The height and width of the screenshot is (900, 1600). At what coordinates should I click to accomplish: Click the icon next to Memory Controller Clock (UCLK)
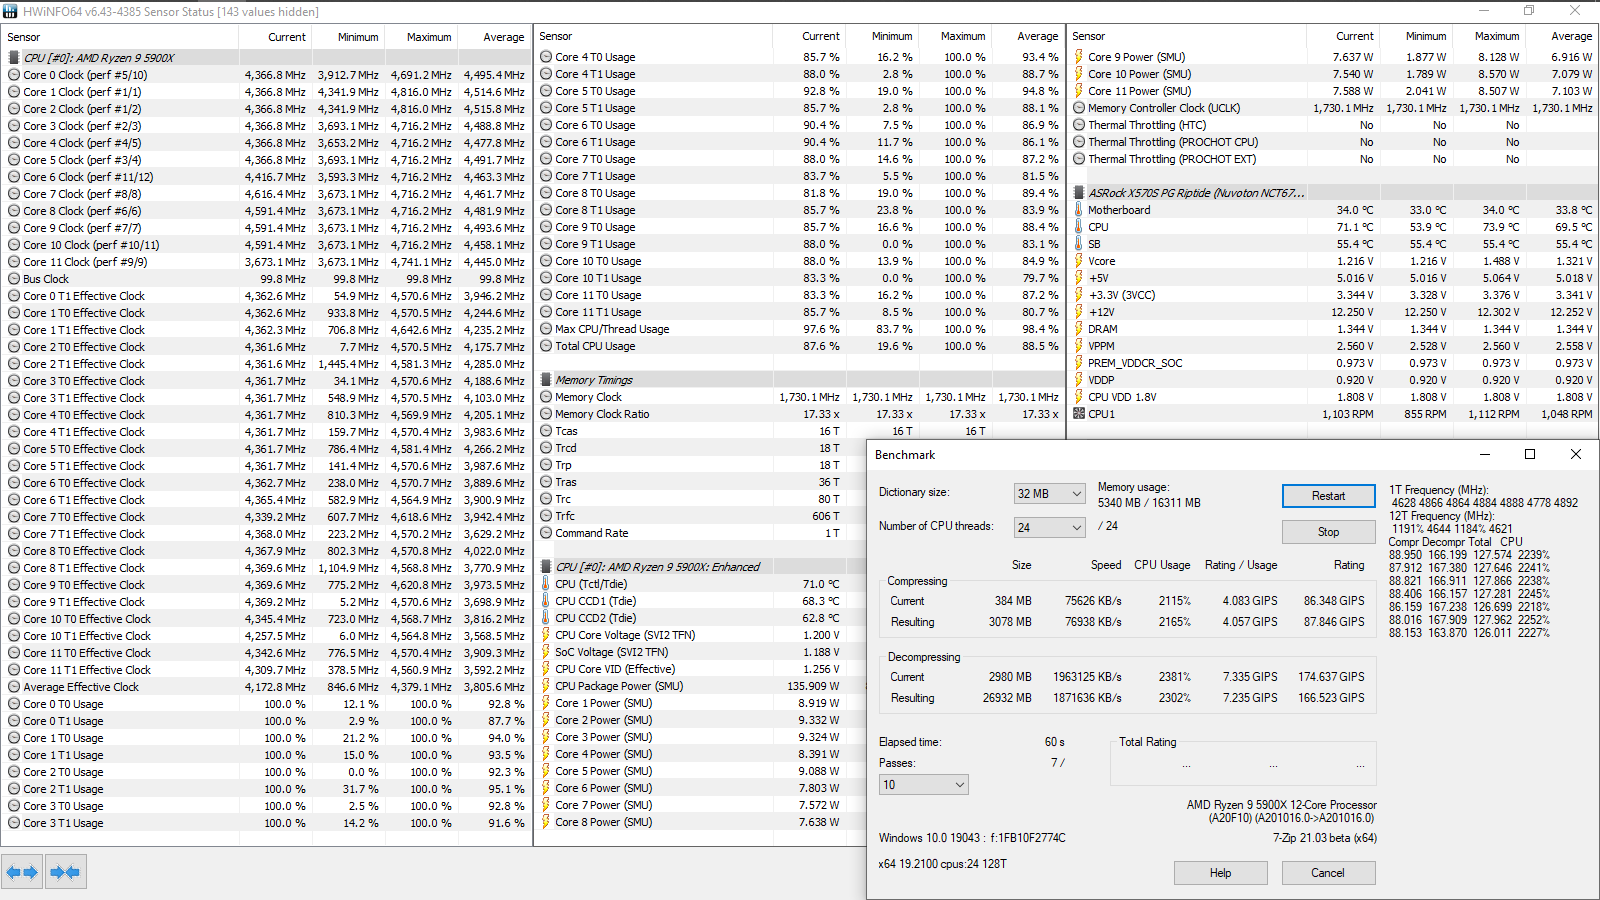pos(1079,108)
